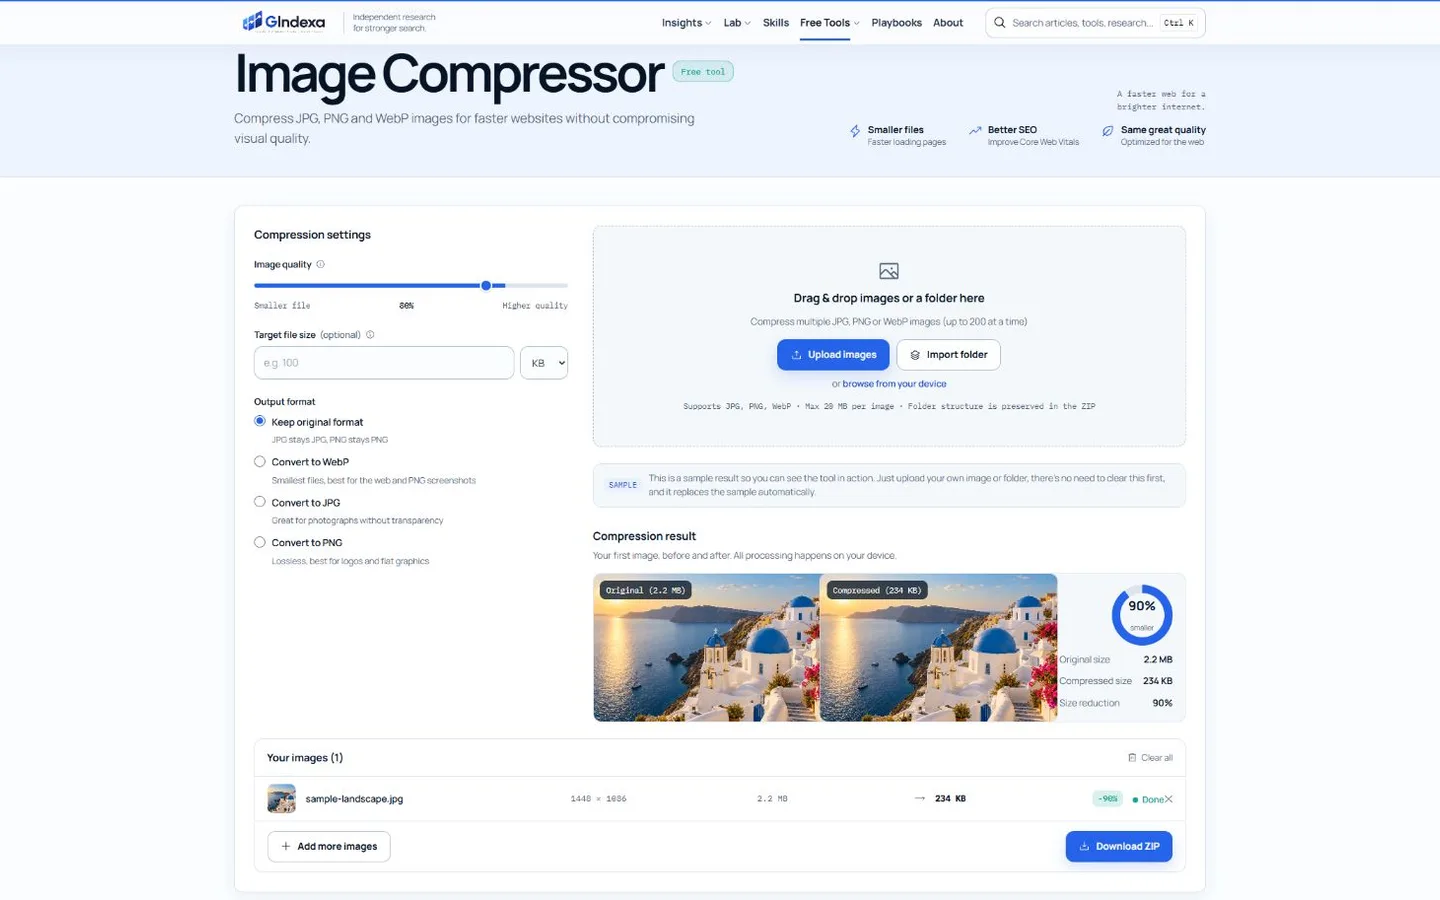This screenshot has width=1440, height=900.
Task: Click the sample-landscape.jpg thumbnail
Action: pyautogui.click(x=281, y=798)
